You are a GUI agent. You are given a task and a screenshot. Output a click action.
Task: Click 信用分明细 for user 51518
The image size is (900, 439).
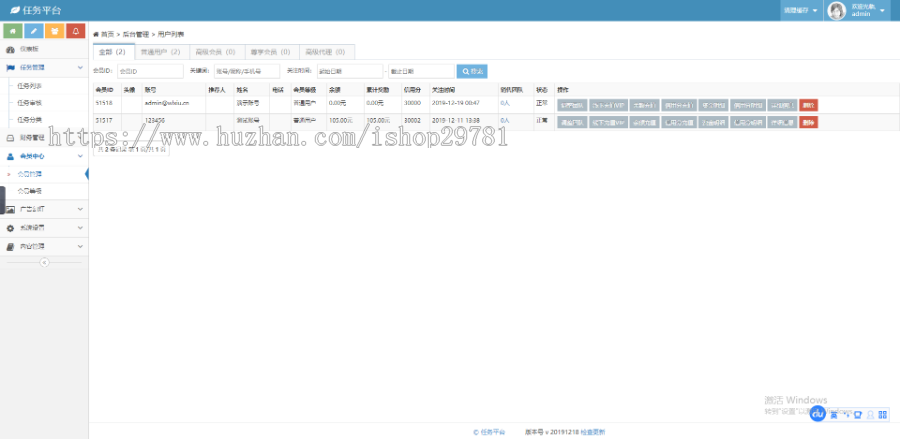[x=749, y=105]
